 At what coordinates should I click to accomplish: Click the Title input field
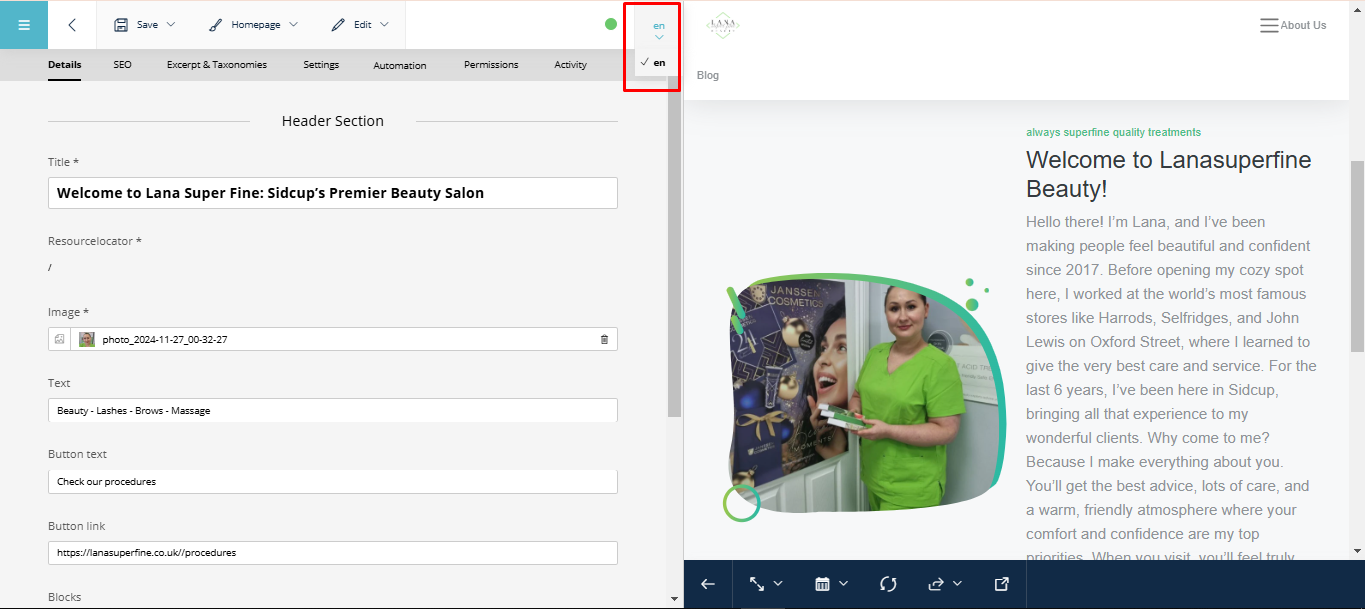[332, 193]
